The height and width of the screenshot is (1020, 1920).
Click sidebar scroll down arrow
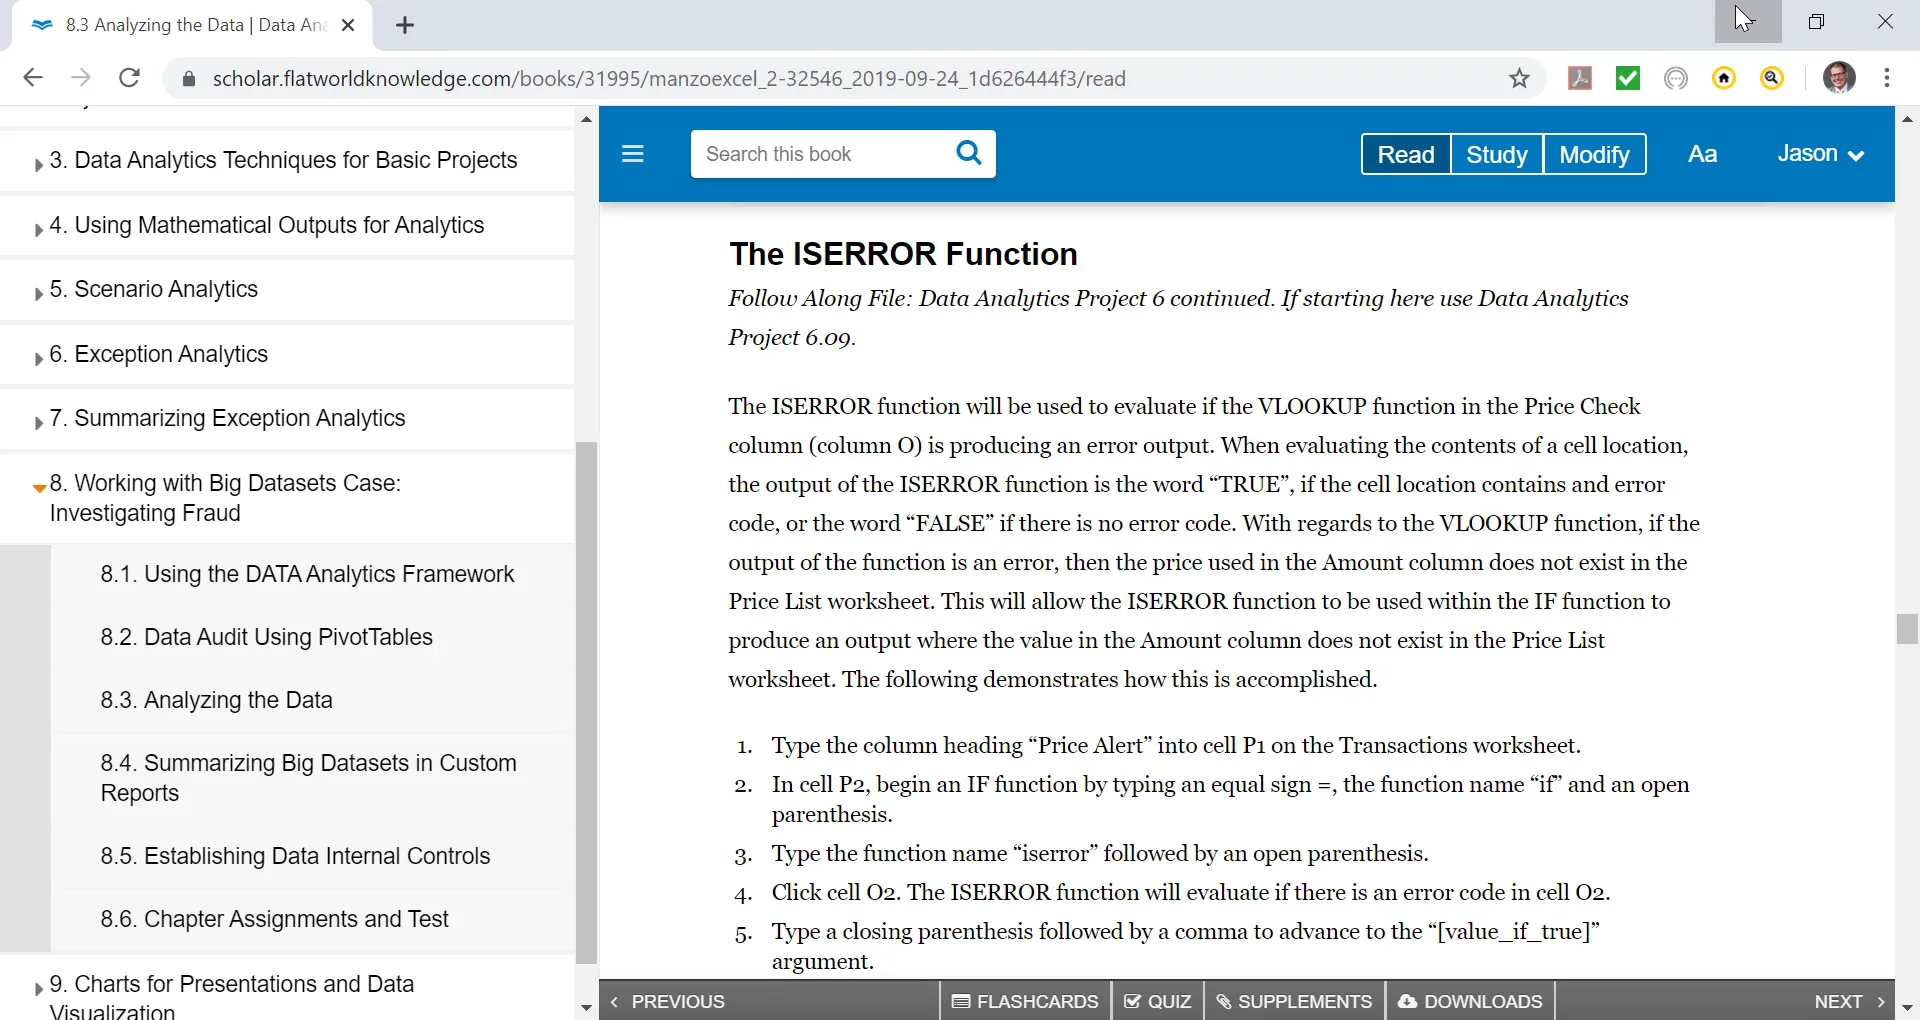[x=587, y=1008]
